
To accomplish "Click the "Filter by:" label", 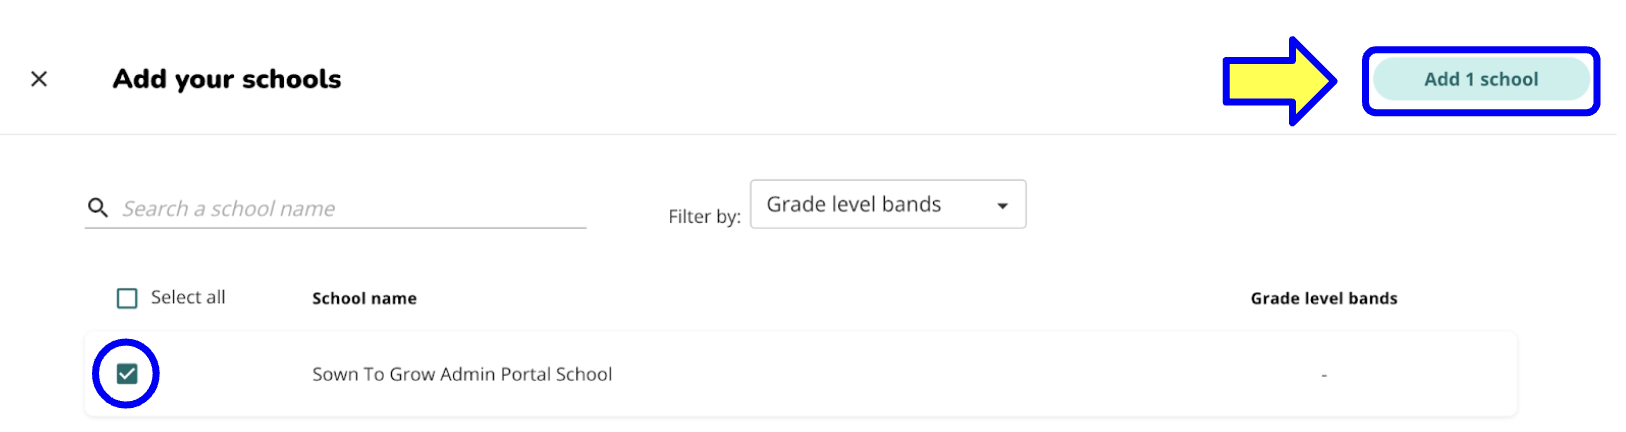I will (704, 216).
